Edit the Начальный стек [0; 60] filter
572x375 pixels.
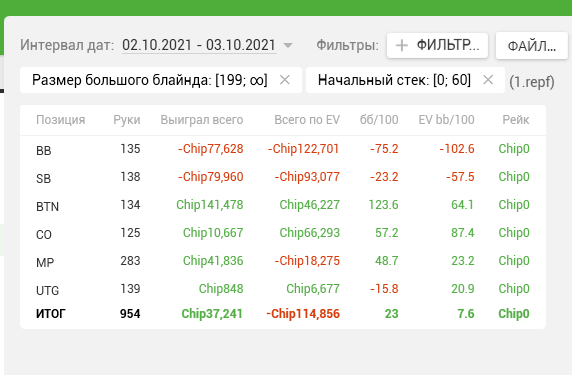tap(394, 80)
